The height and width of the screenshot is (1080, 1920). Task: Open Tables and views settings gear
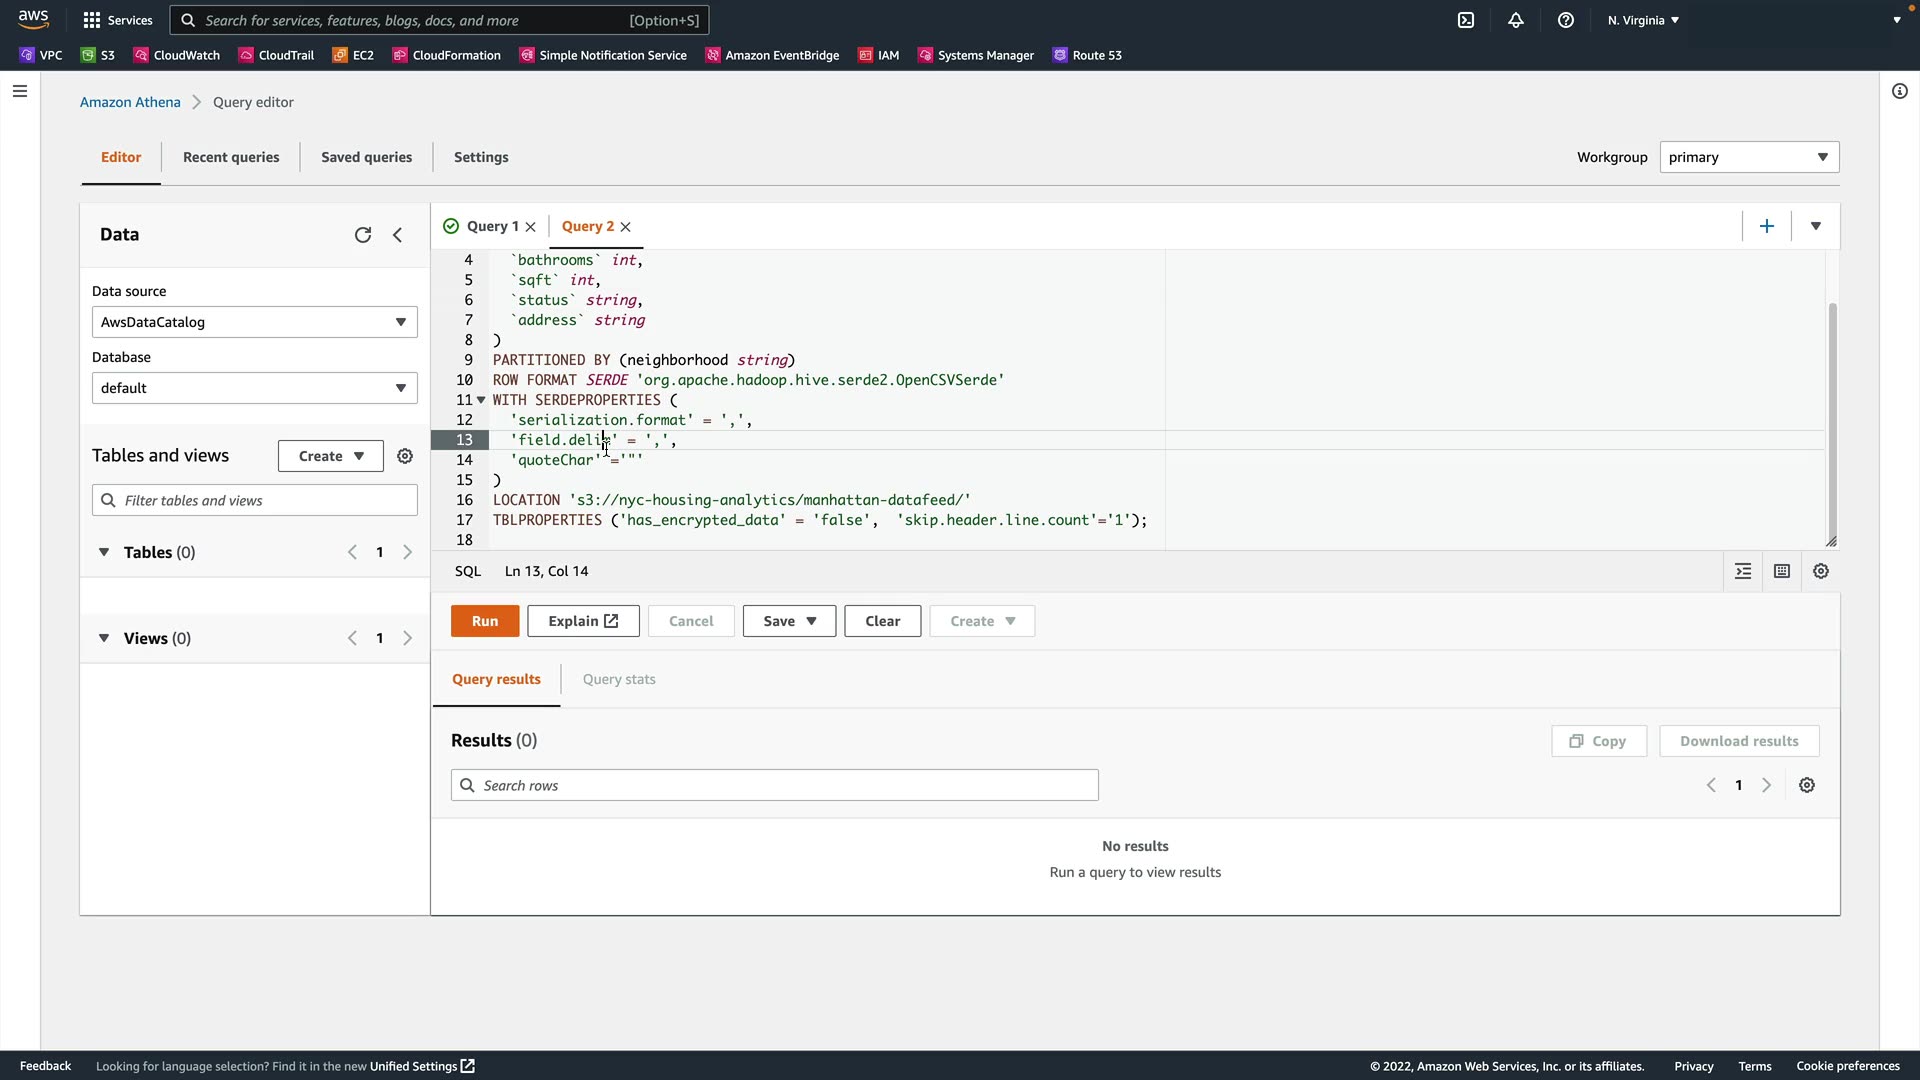point(405,456)
